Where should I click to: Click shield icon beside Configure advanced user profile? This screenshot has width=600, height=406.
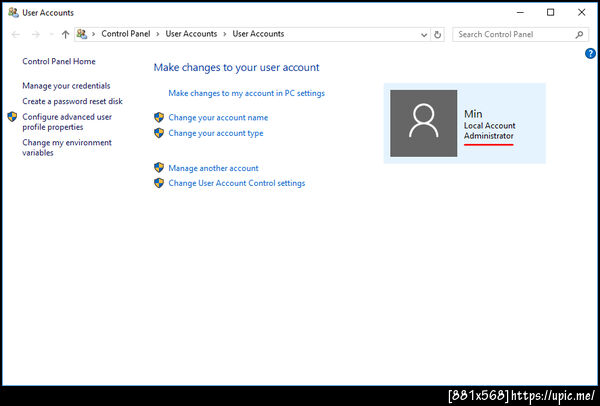(12, 117)
